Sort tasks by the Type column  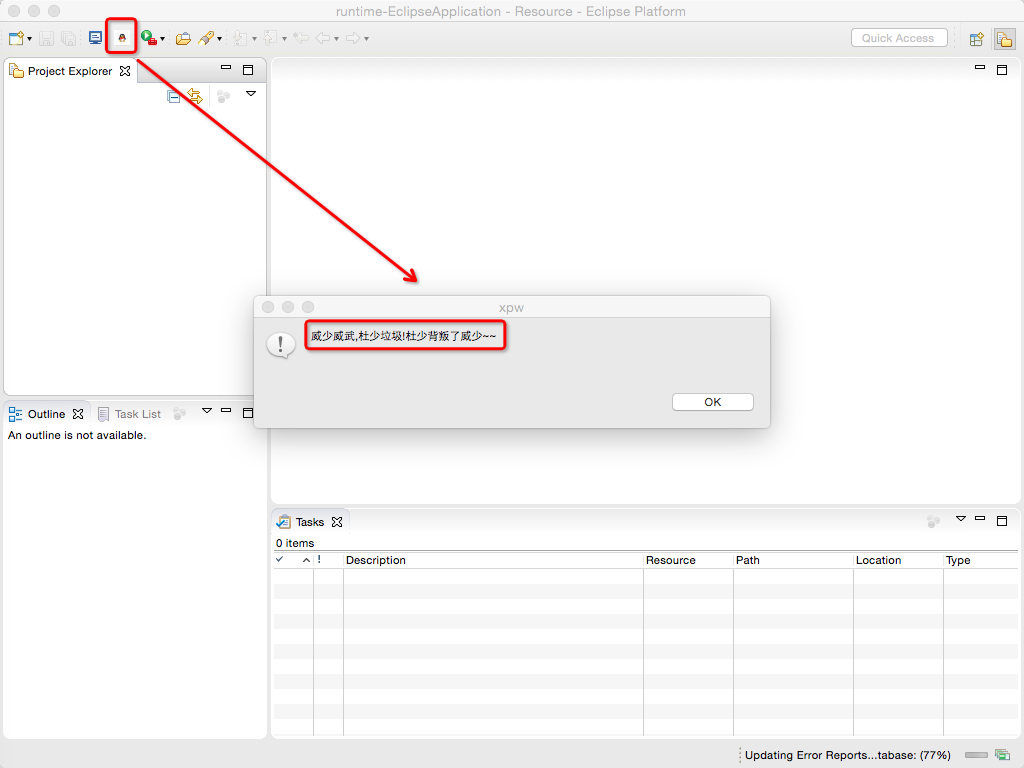point(982,560)
